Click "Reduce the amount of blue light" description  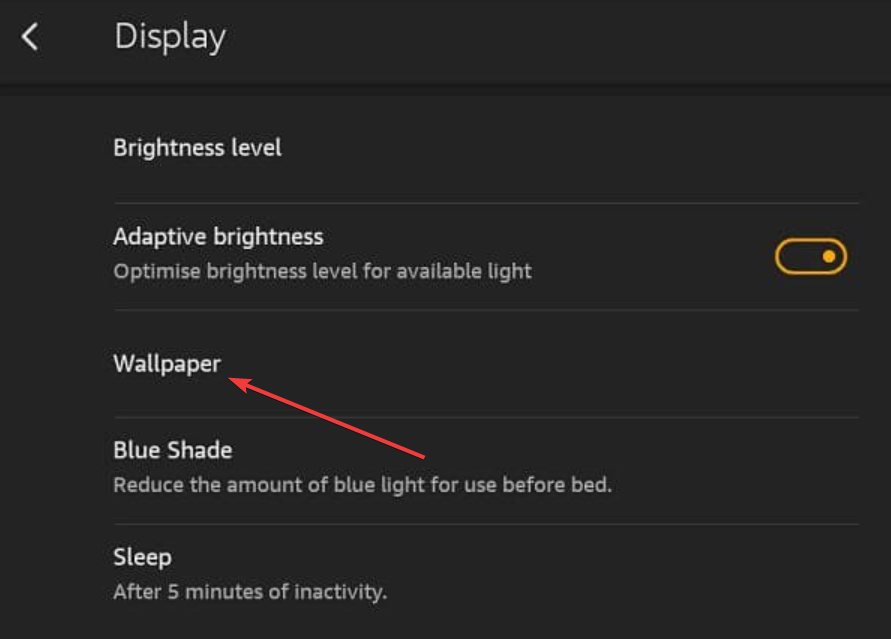tap(362, 485)
